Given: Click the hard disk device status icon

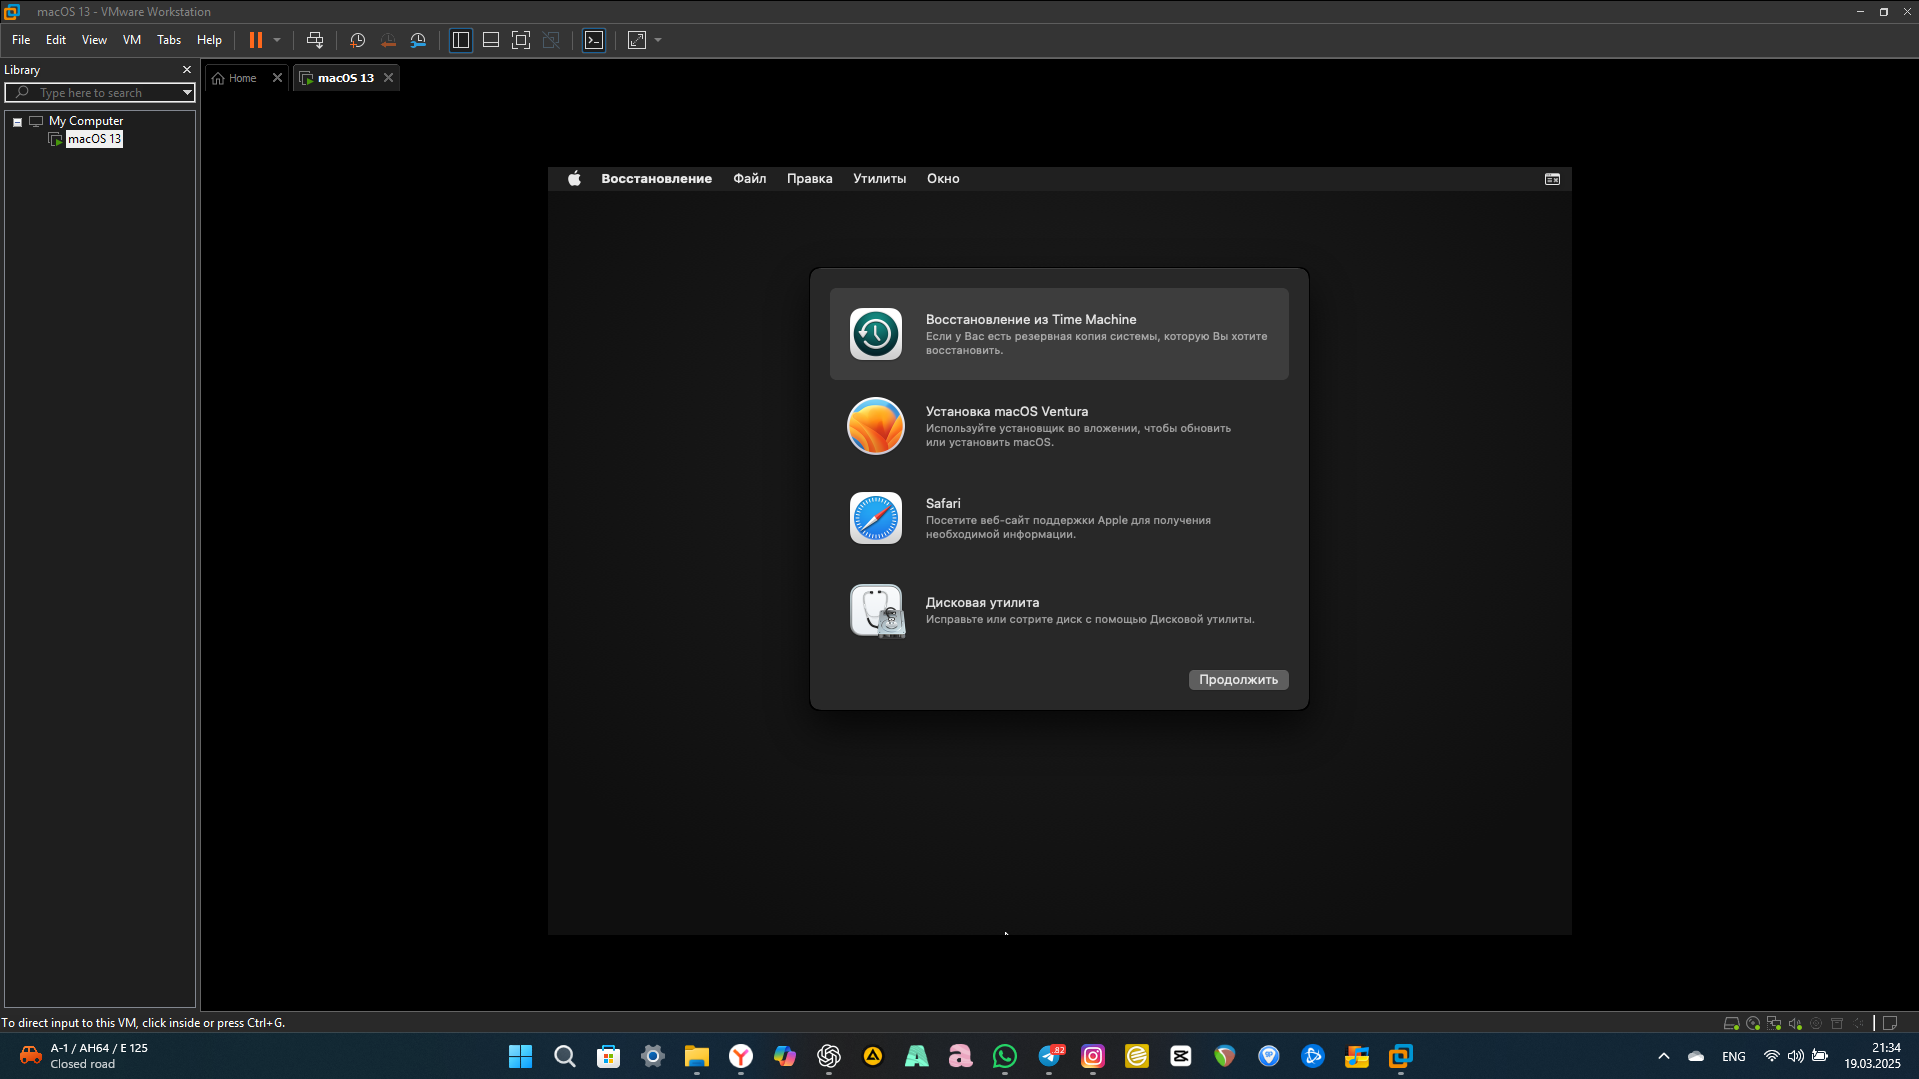Looking at the screenshot, I should [x=1731, y=1024].
